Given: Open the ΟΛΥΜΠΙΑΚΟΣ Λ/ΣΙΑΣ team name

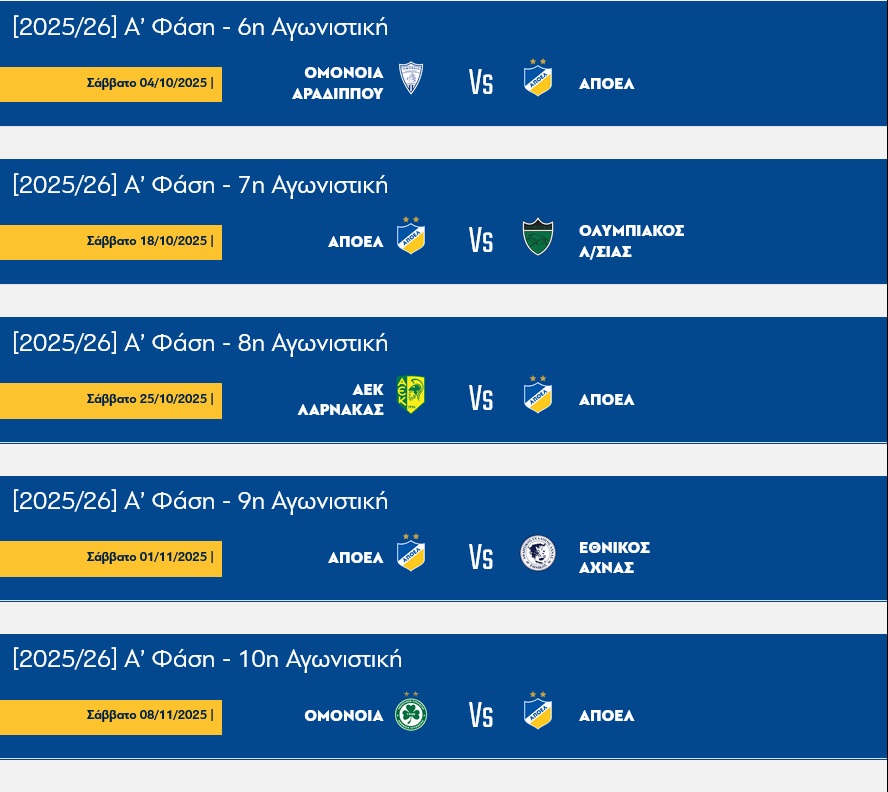Looking at the screenshot, I should [x=631, y=241].
